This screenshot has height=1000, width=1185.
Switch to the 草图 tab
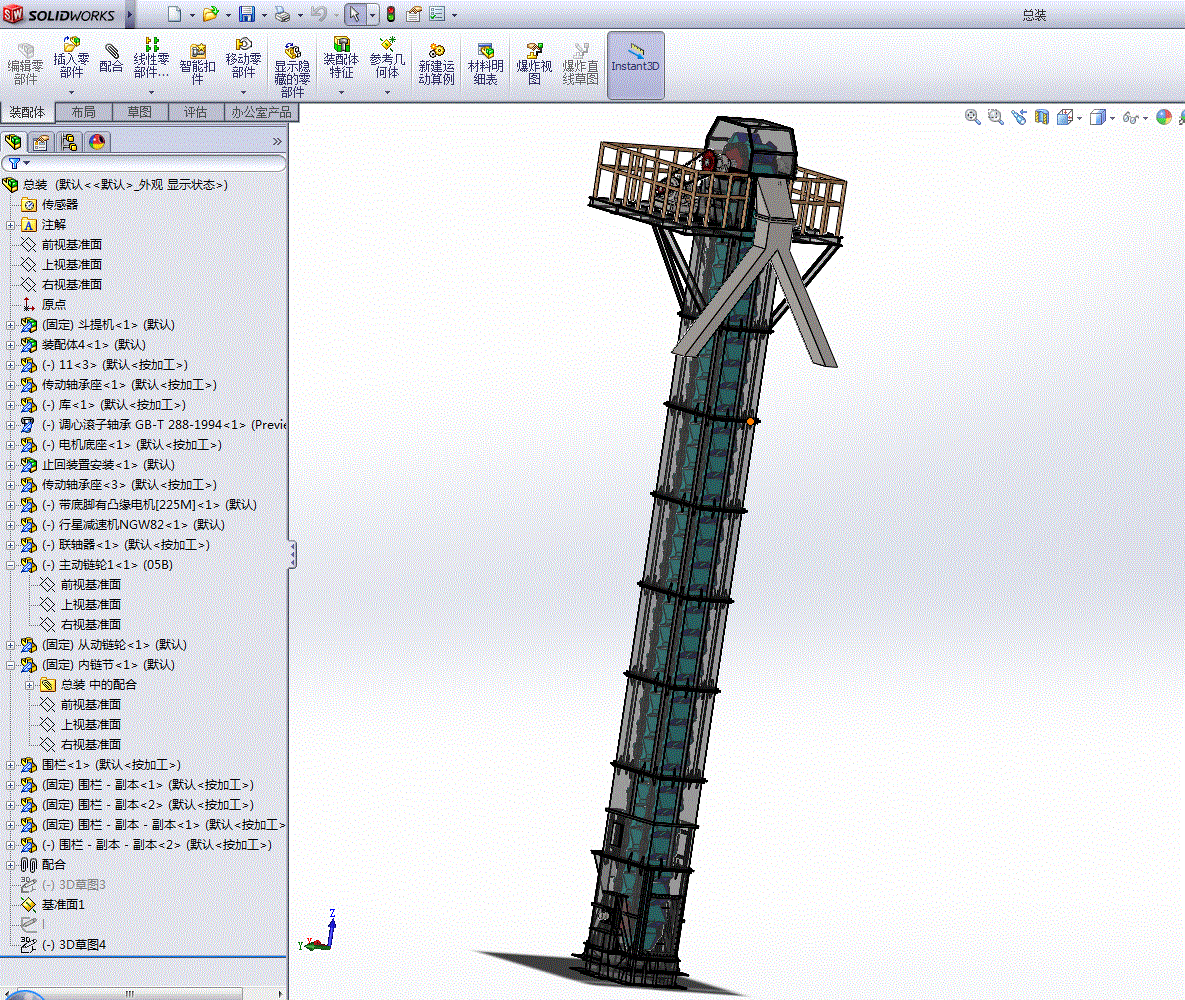pos(140,112)
